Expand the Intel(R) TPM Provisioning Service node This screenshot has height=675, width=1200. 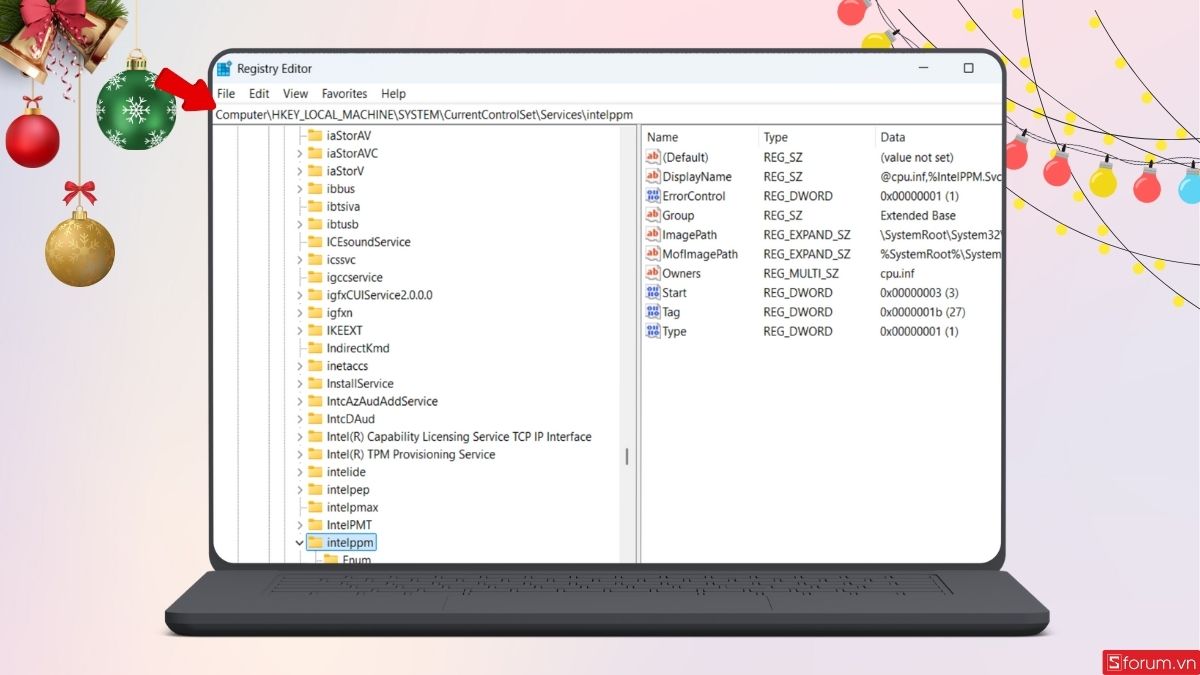pos(300,454)
